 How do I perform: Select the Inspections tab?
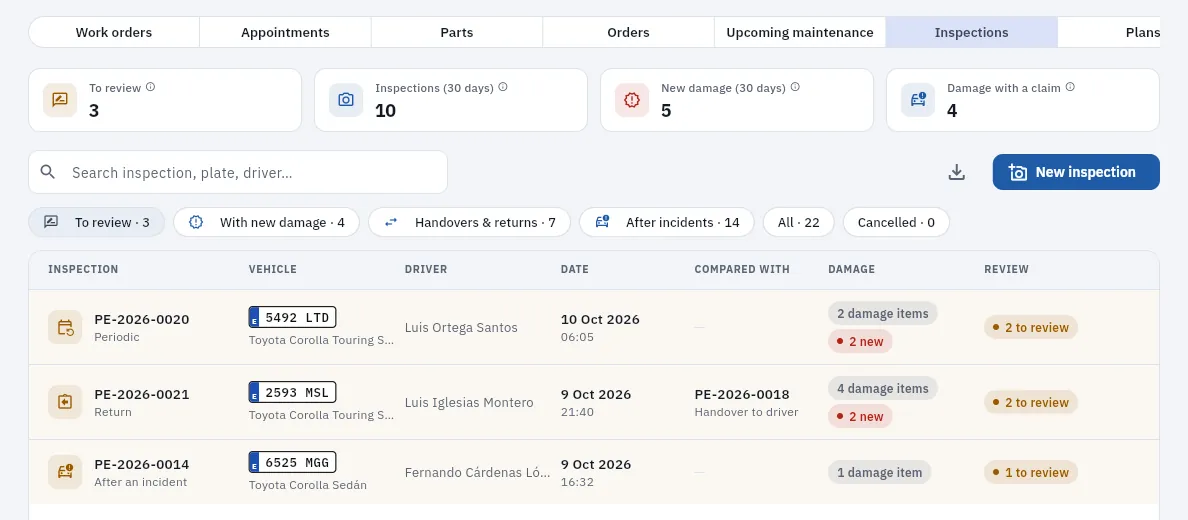[x=971, y=33]
